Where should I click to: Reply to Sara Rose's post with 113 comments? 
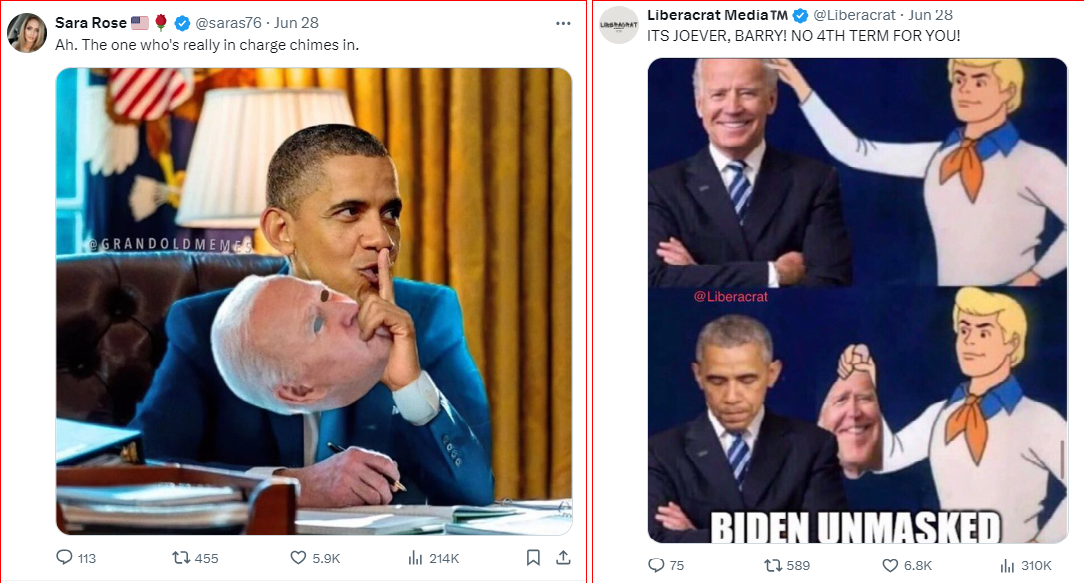76,557
